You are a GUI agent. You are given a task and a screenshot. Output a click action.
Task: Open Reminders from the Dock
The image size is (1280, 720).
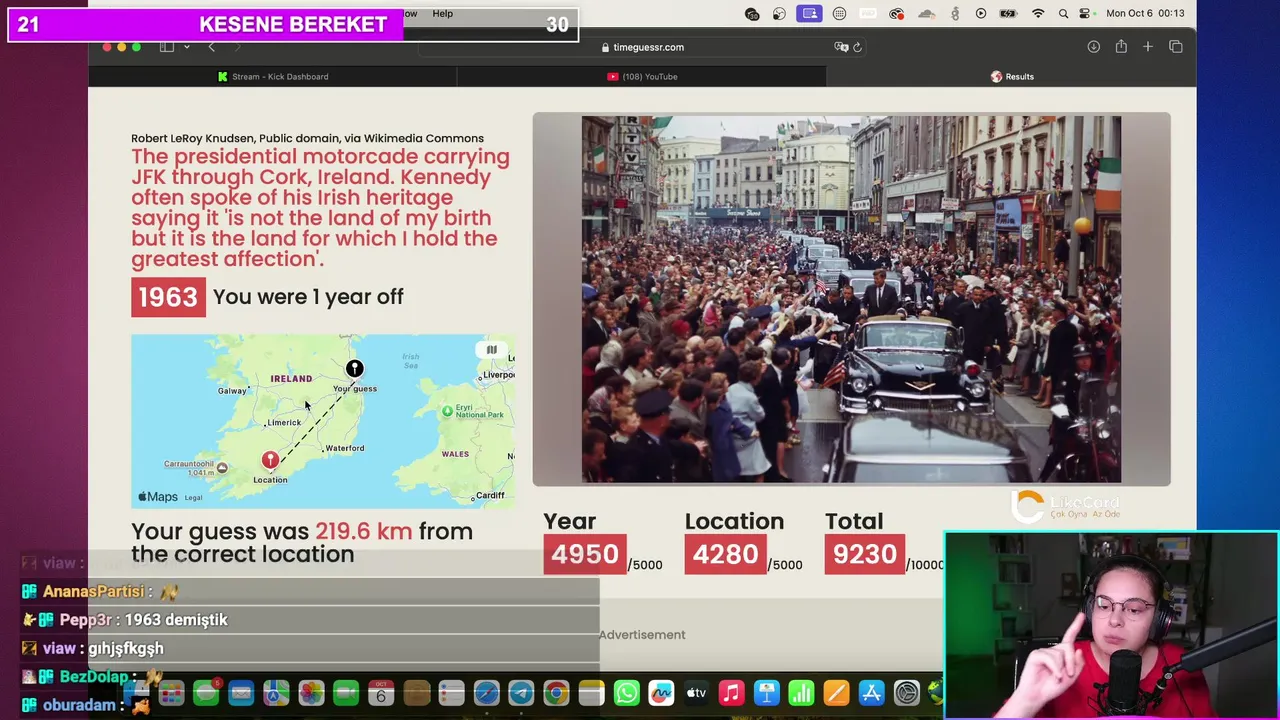click(451, 693)
